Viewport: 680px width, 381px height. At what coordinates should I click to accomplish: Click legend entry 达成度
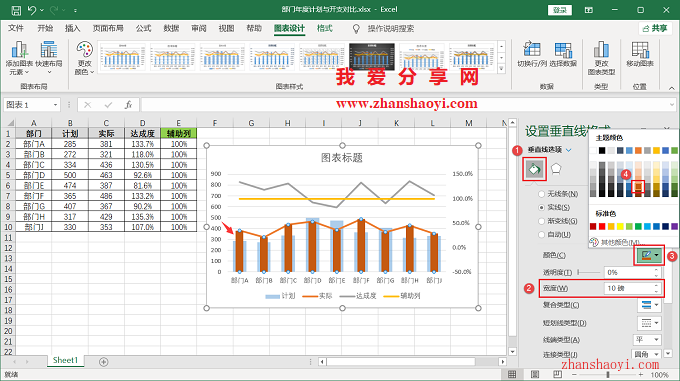coord(358,296)
